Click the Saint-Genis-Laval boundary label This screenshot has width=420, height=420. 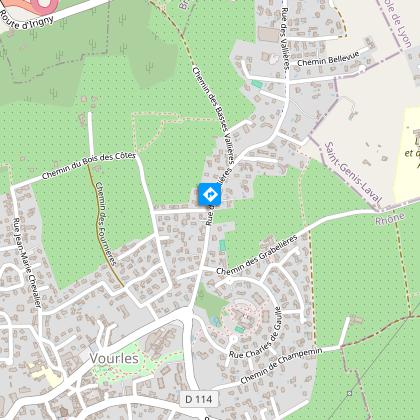(353, 172)
